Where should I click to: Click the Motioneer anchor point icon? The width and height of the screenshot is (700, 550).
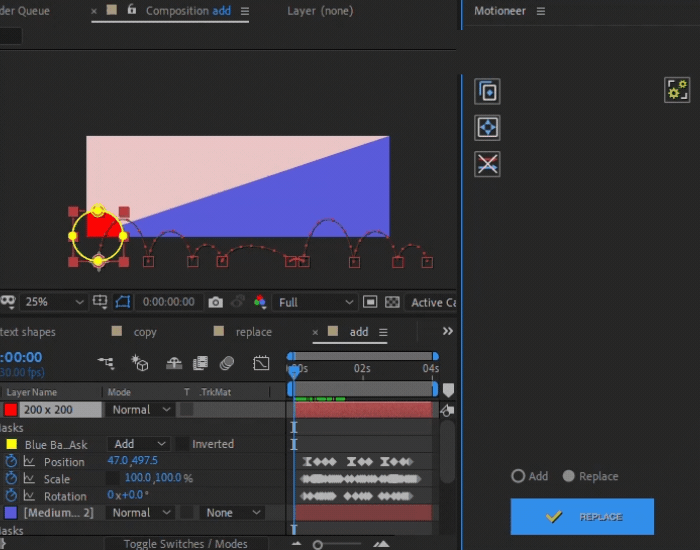coord(487,128)
